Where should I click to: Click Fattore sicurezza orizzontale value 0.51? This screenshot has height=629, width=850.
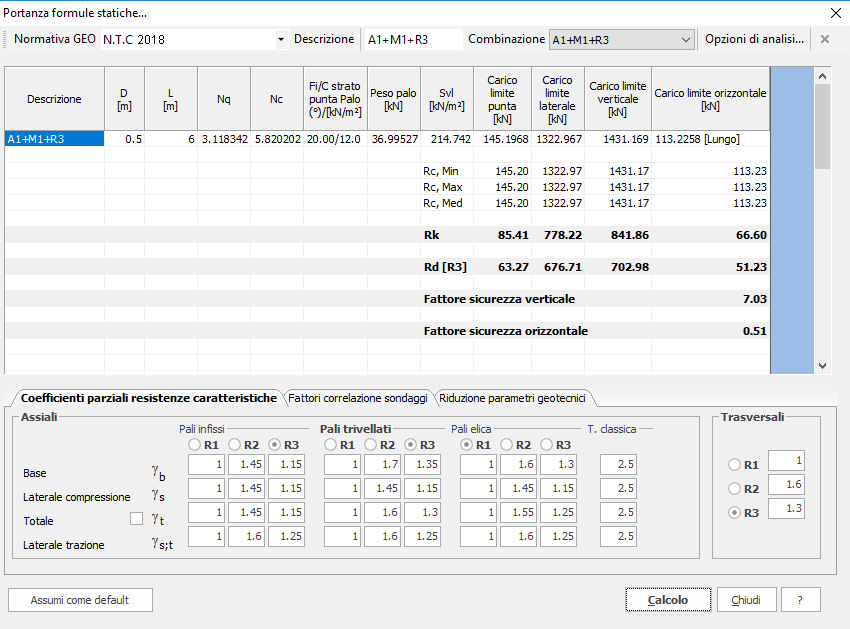(755, 331)
